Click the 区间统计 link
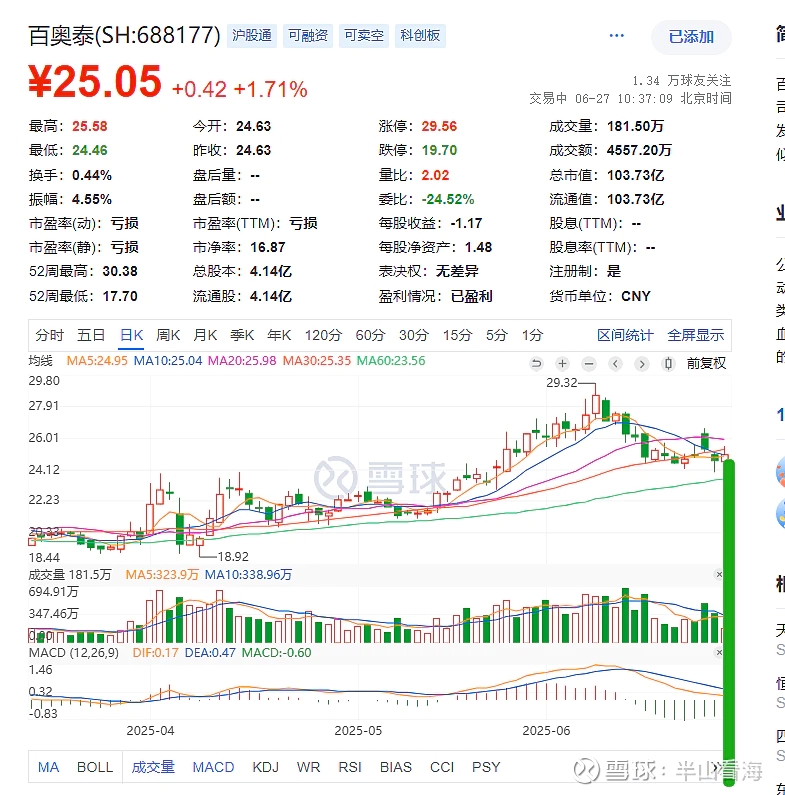Image resolution: width=785 pixels, height=795 pixels. 625,335
